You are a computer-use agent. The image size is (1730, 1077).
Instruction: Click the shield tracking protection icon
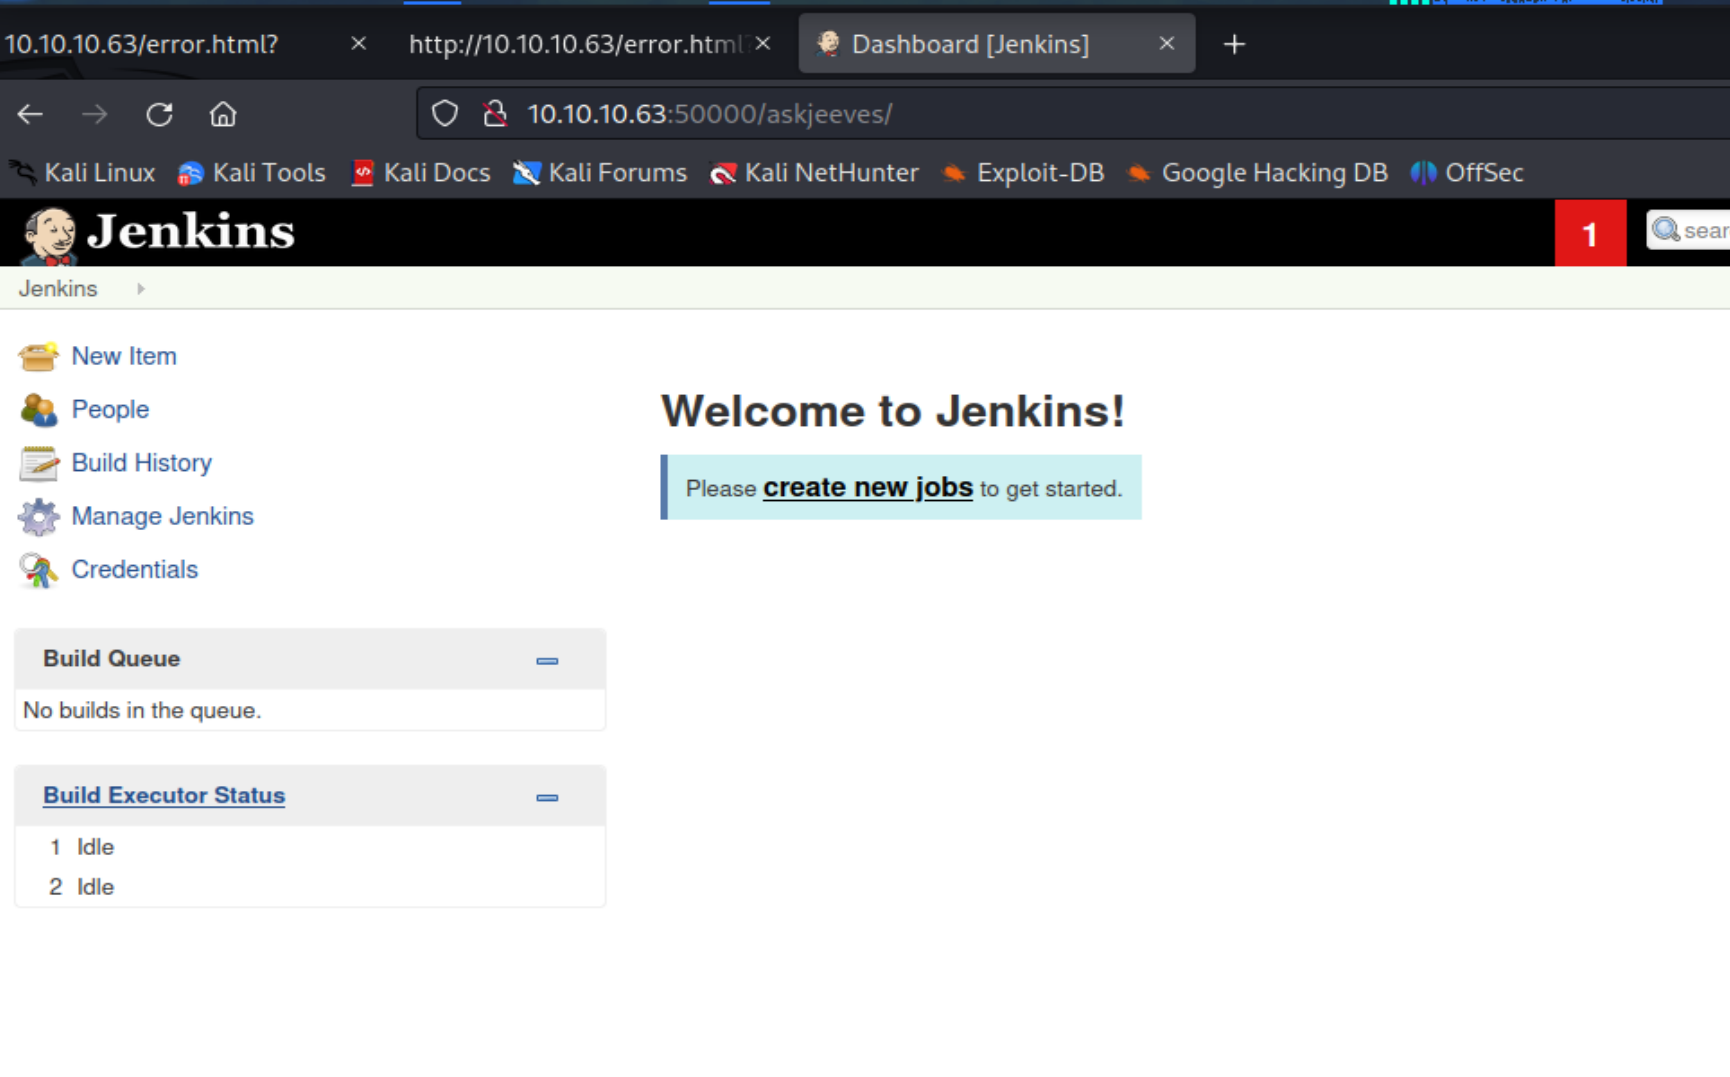click(x=445, y=114)
